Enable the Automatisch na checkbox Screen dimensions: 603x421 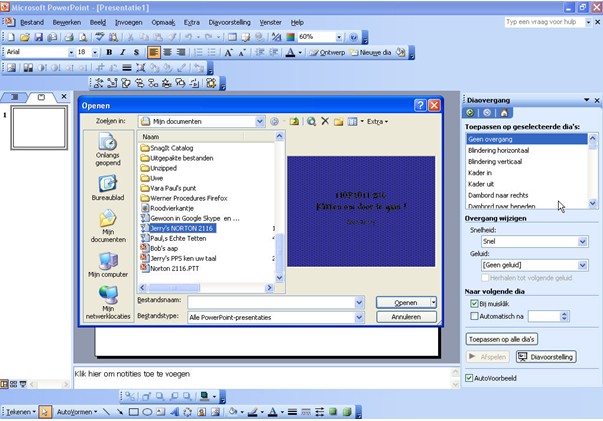[x=474, y=316]
